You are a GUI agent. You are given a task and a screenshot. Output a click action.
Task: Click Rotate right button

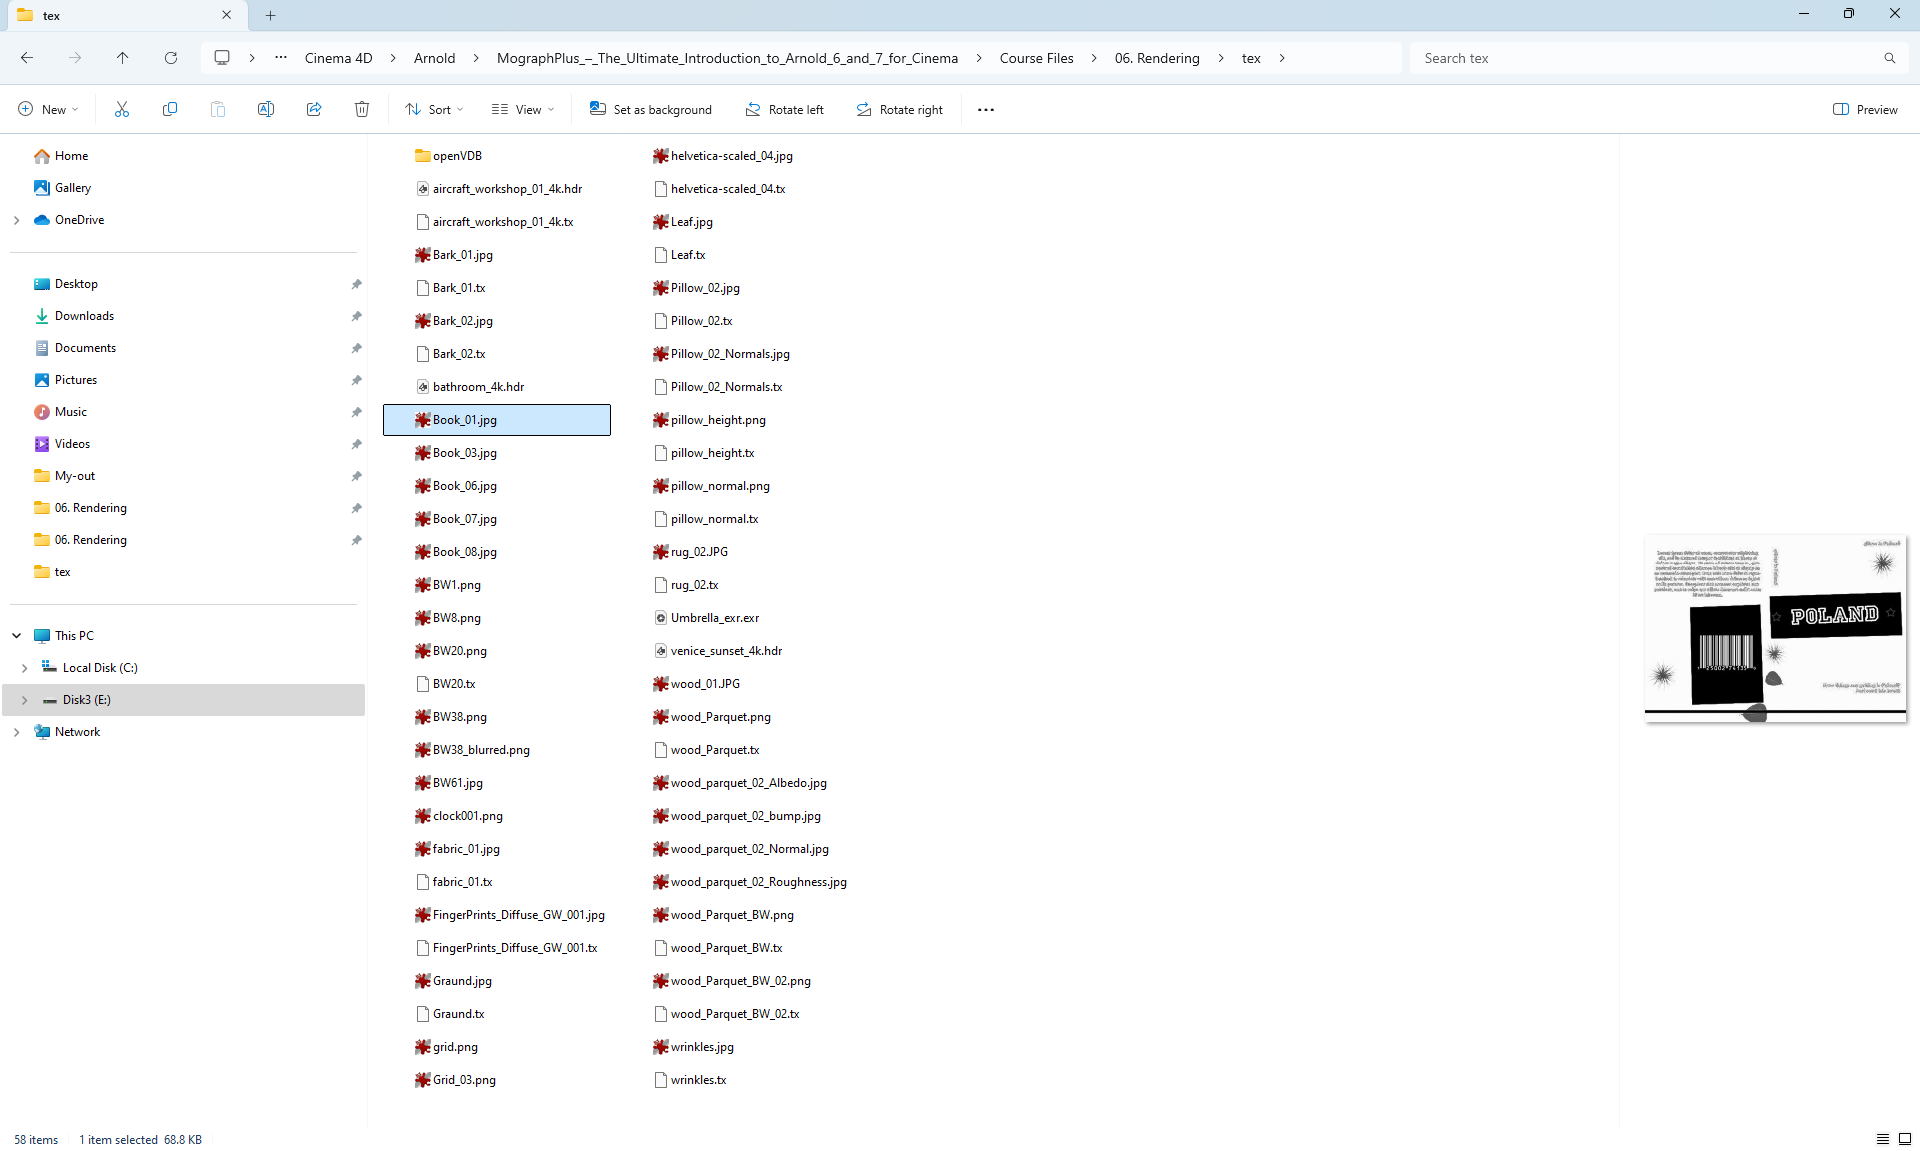(x=900, y=109)
